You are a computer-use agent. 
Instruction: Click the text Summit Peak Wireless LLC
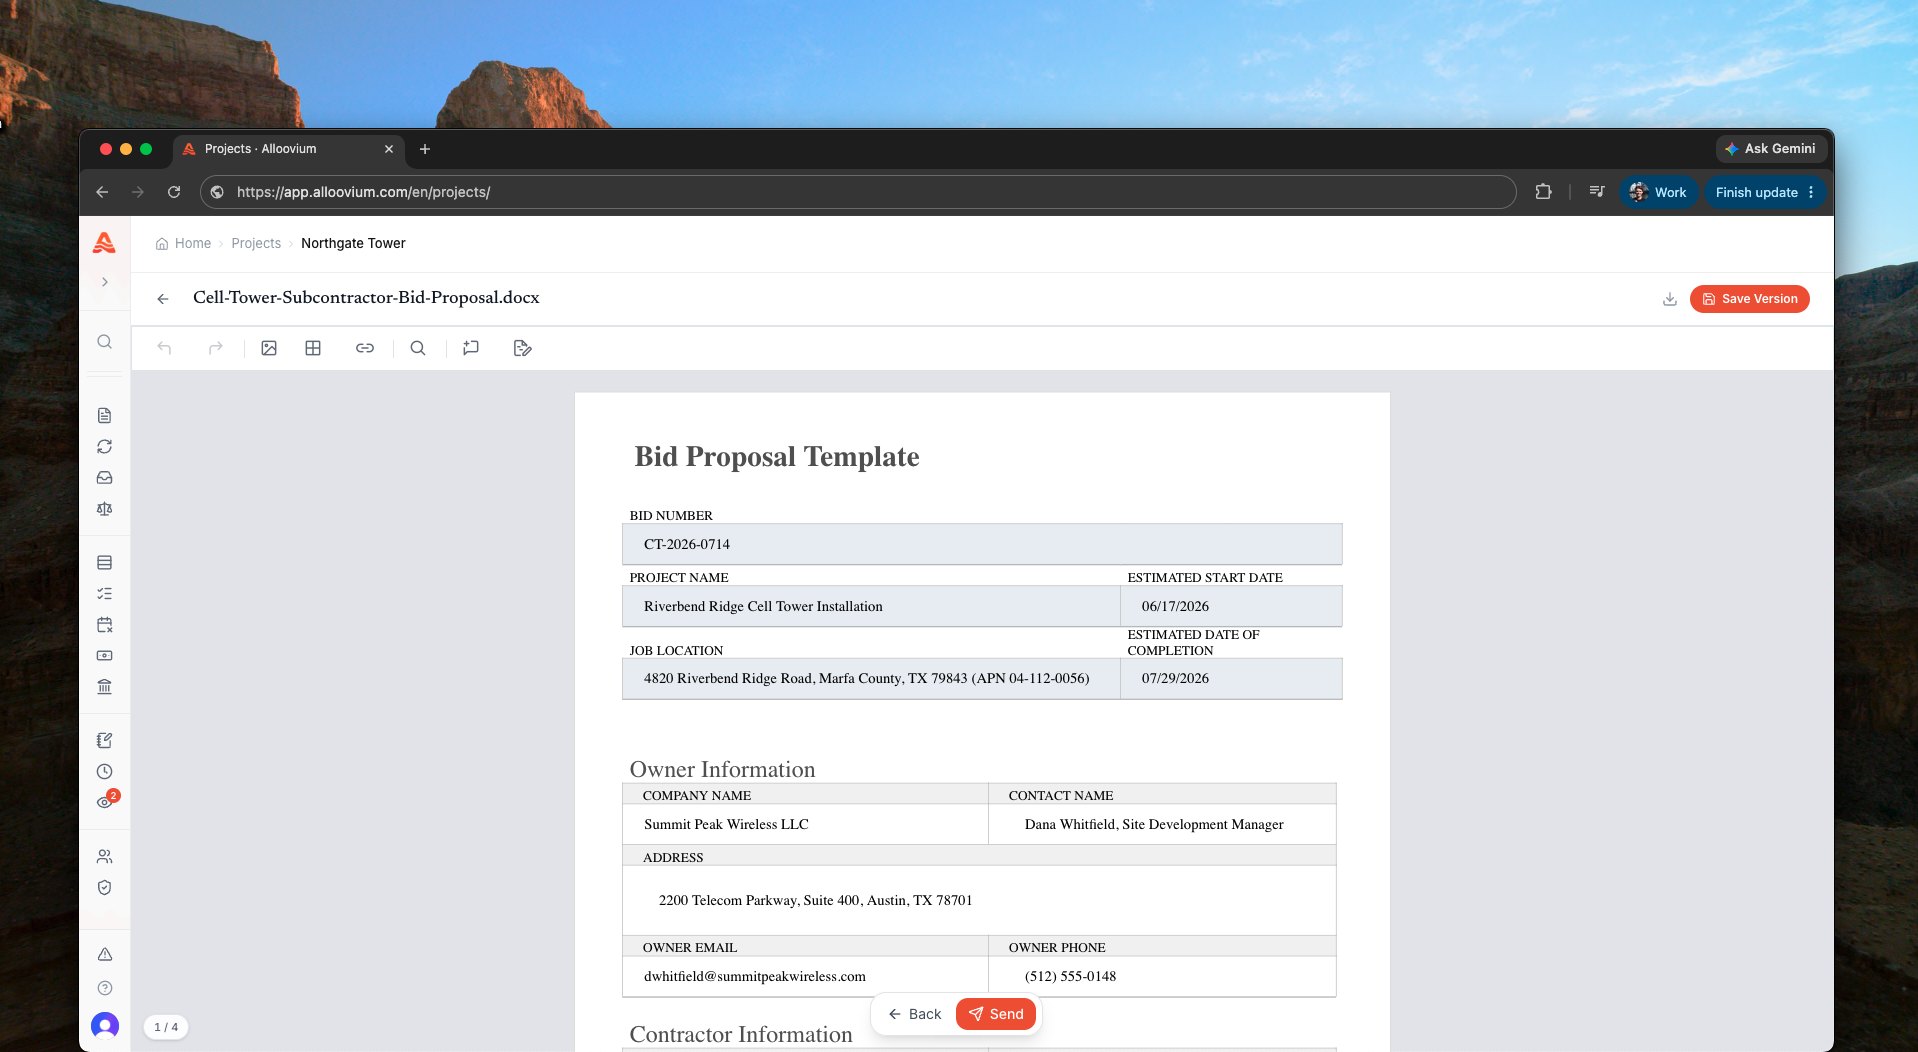(x=726, y=824)
